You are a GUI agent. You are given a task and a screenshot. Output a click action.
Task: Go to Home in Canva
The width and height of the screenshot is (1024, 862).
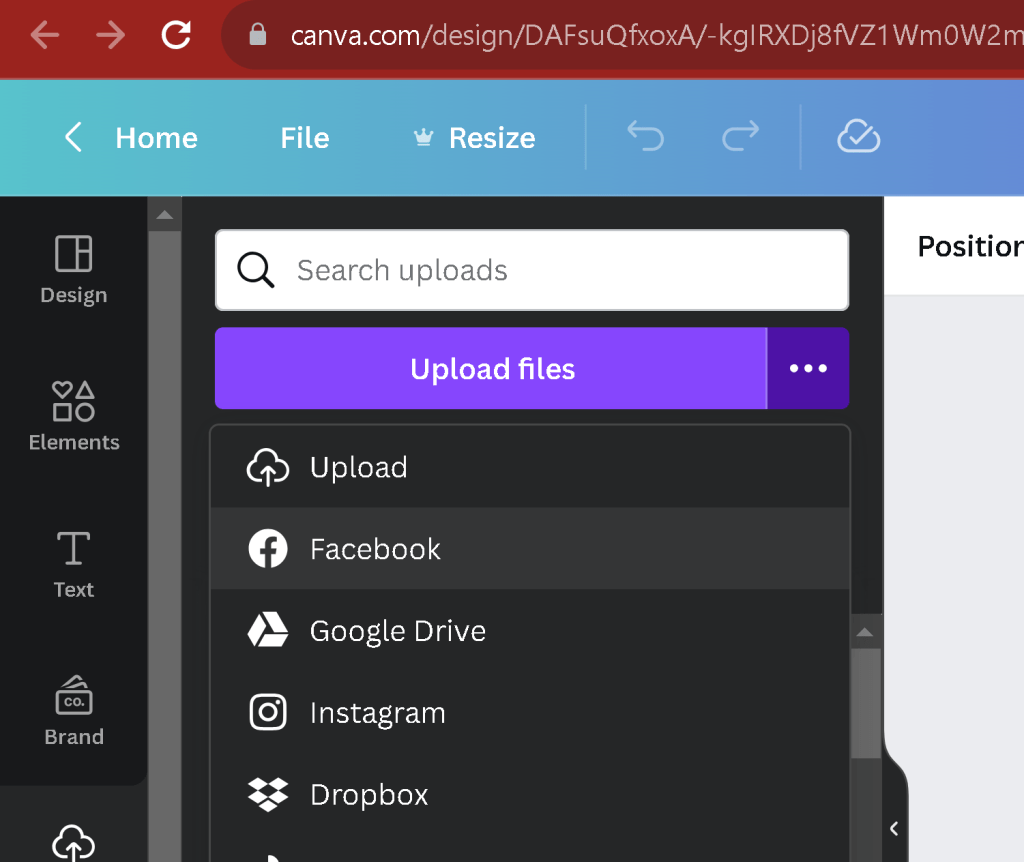(156, 138)
